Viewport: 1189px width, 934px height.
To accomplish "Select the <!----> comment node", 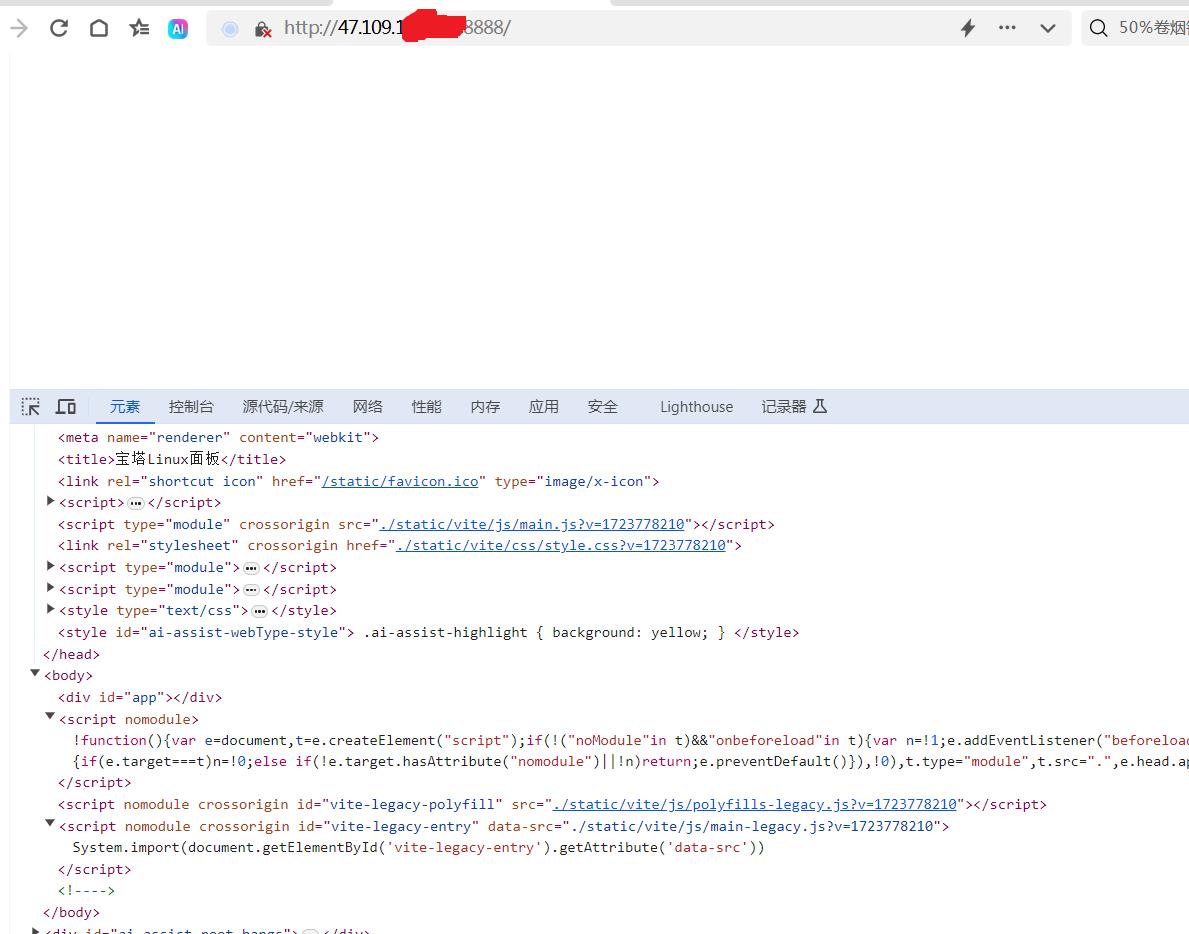I will pyautogui.click(x=86, y=891).
